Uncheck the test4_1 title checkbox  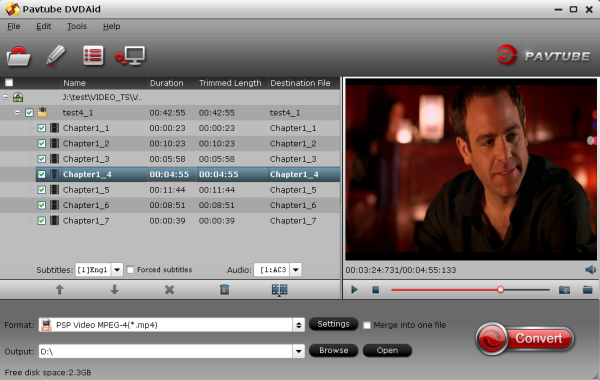pos(29,113)
